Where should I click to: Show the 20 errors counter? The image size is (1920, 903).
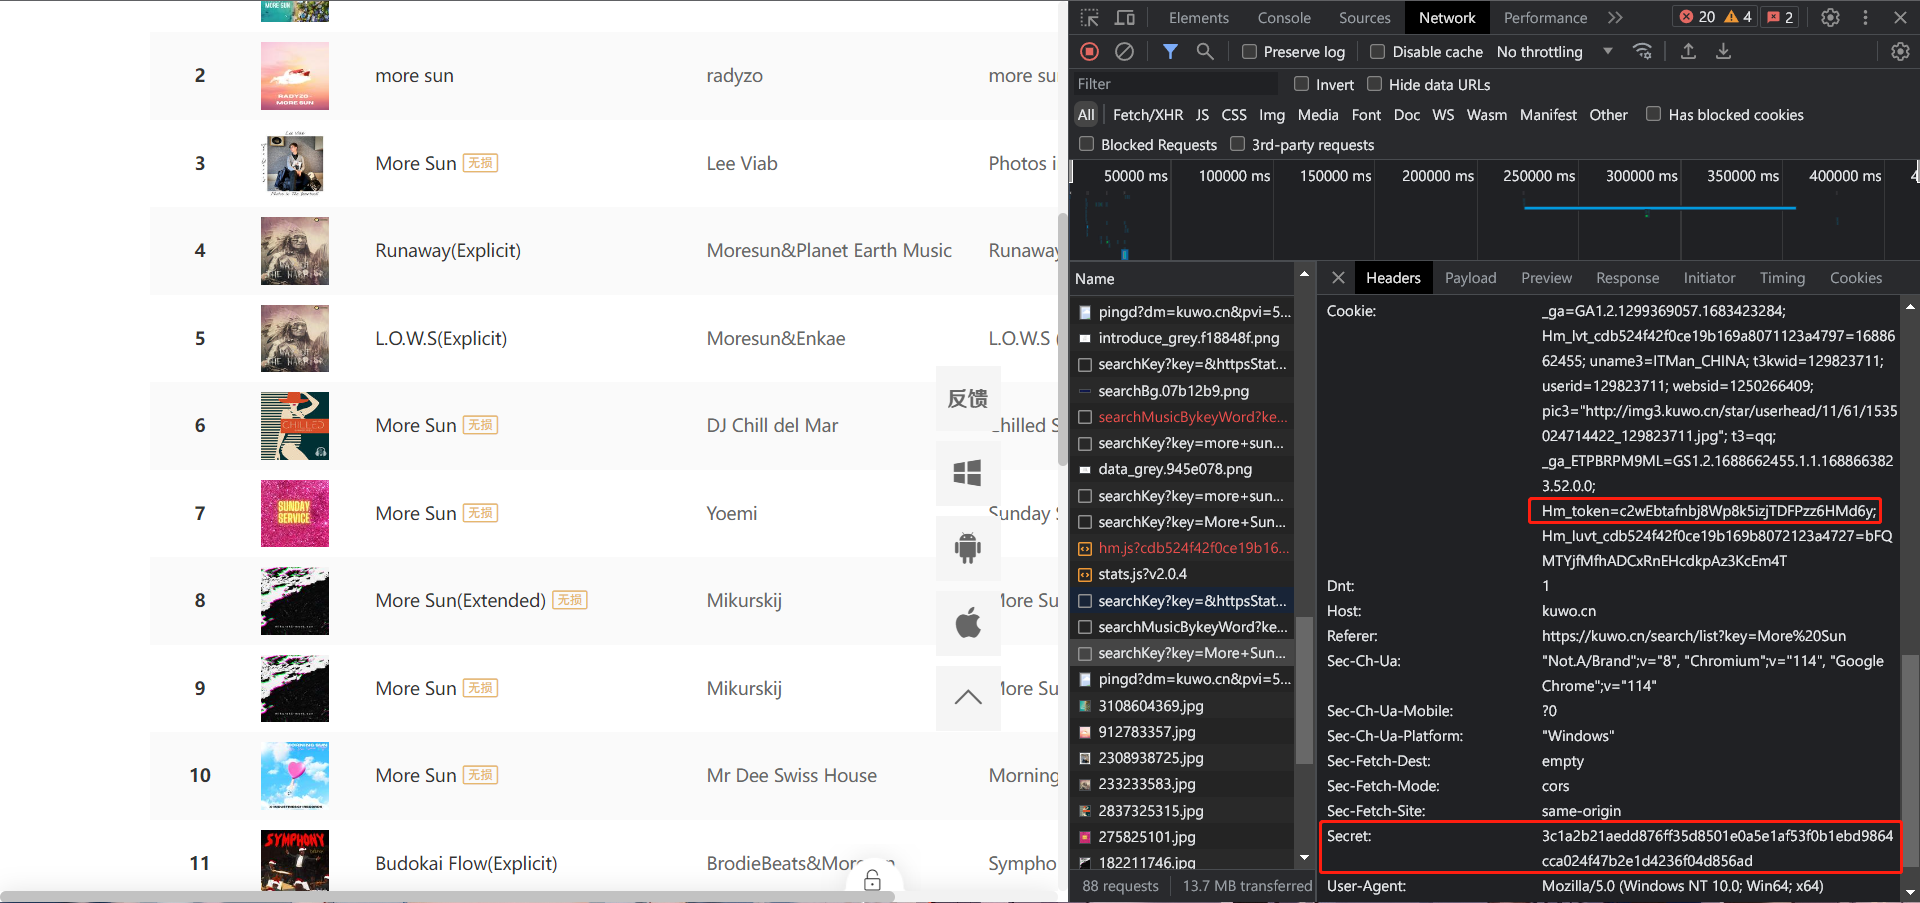click(x=1697, y=18)
